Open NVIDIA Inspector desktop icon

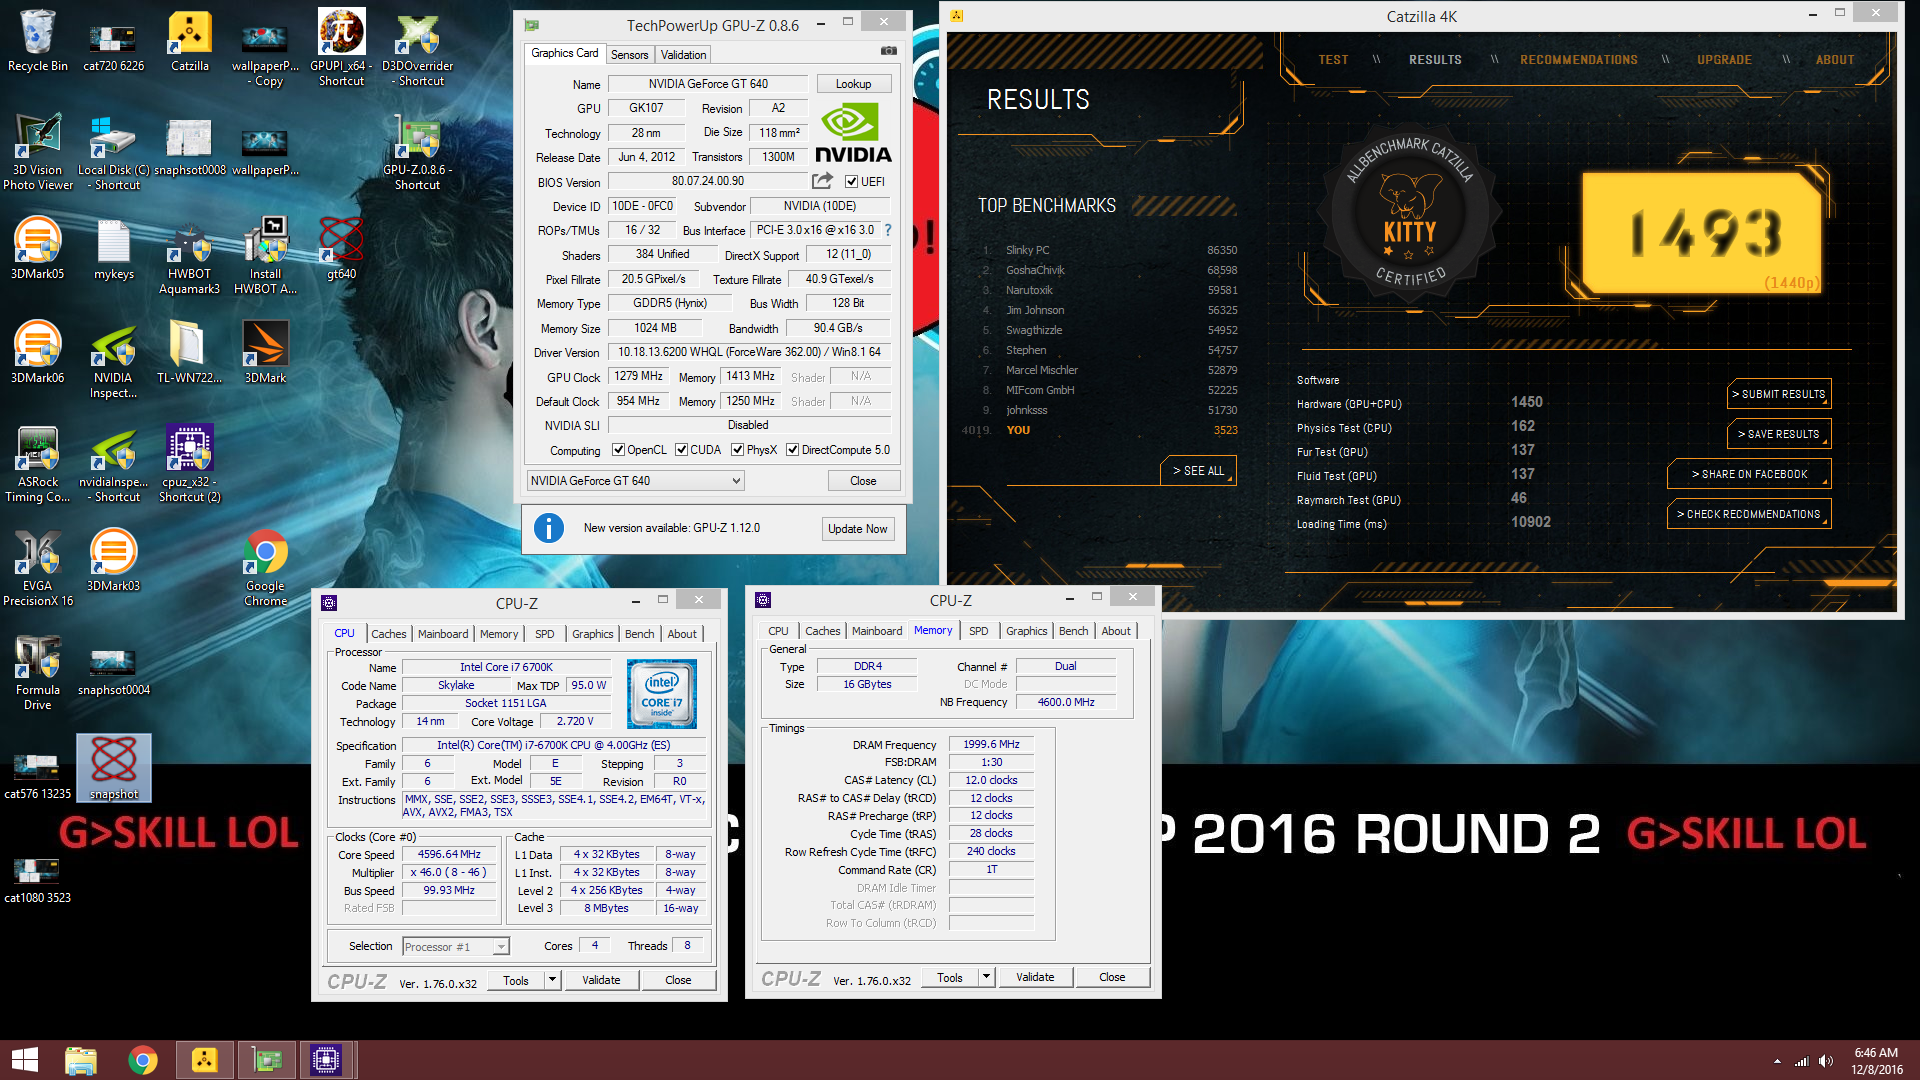tap(113, 360)
